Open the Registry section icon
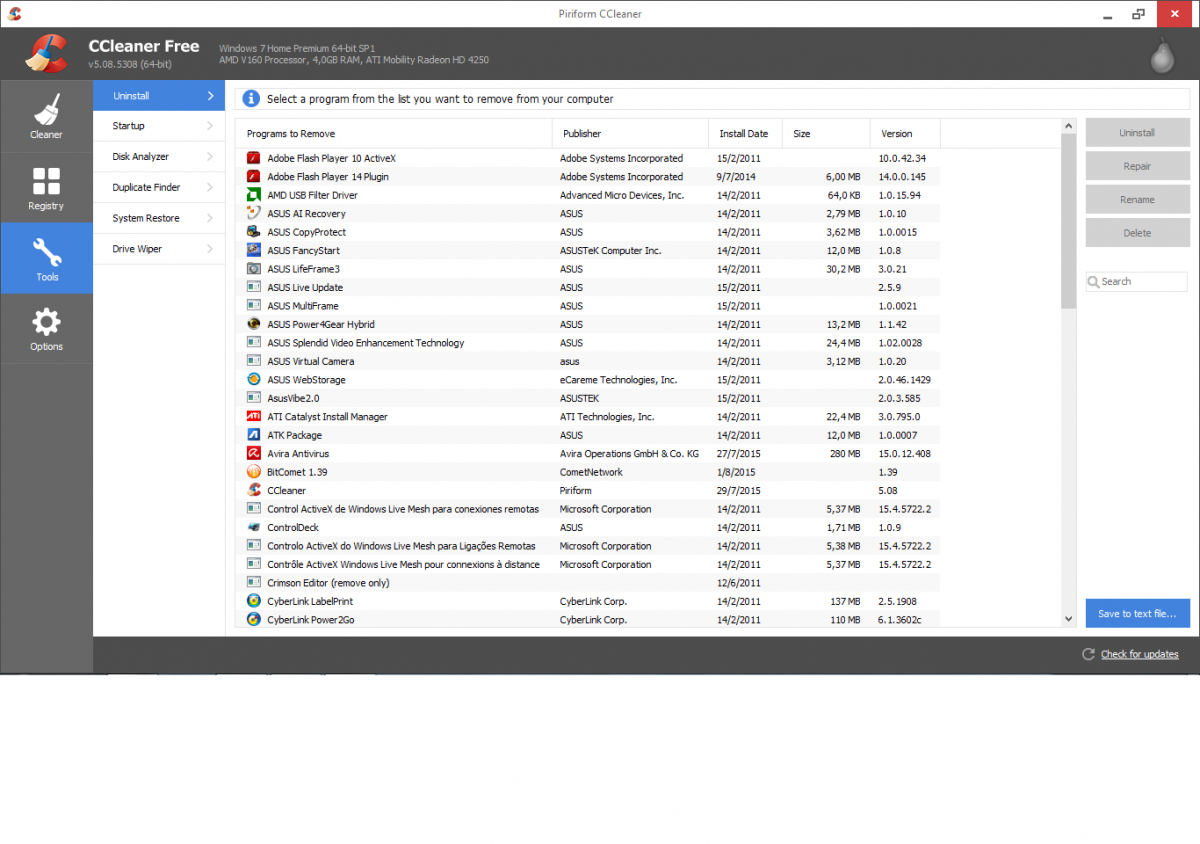1200x844 pixels. [x=46, y=181]
